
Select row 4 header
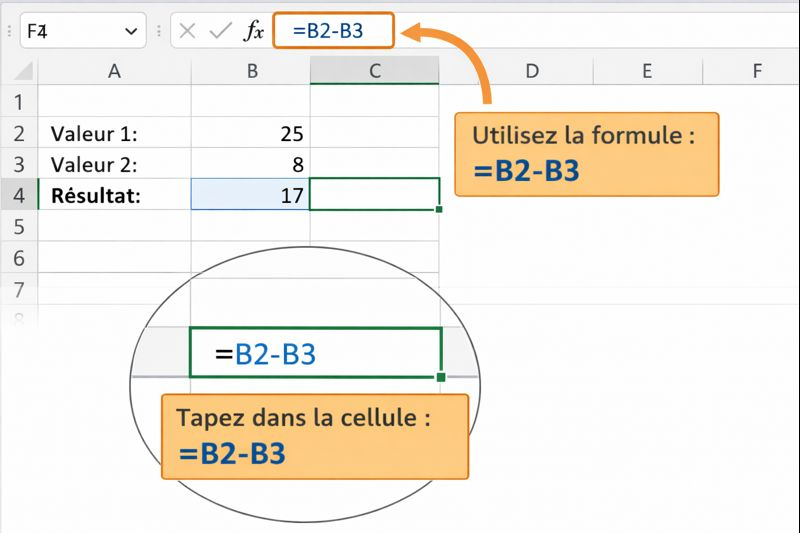pos(18,195)
